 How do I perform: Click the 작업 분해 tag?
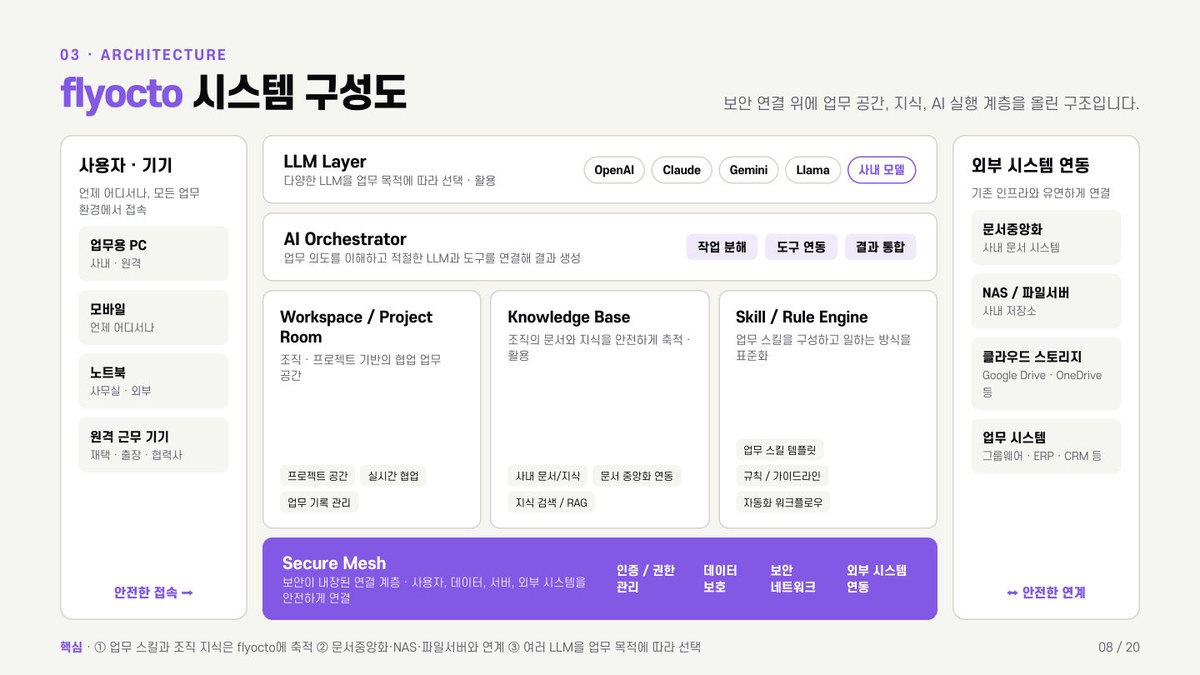[x=722, y=247]
